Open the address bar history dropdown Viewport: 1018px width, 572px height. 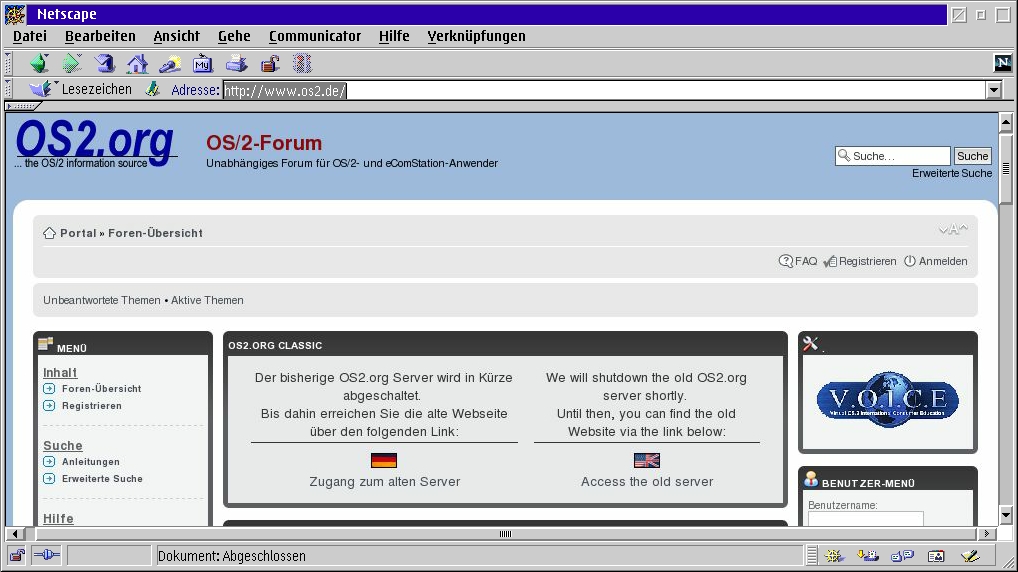(994, 90)
